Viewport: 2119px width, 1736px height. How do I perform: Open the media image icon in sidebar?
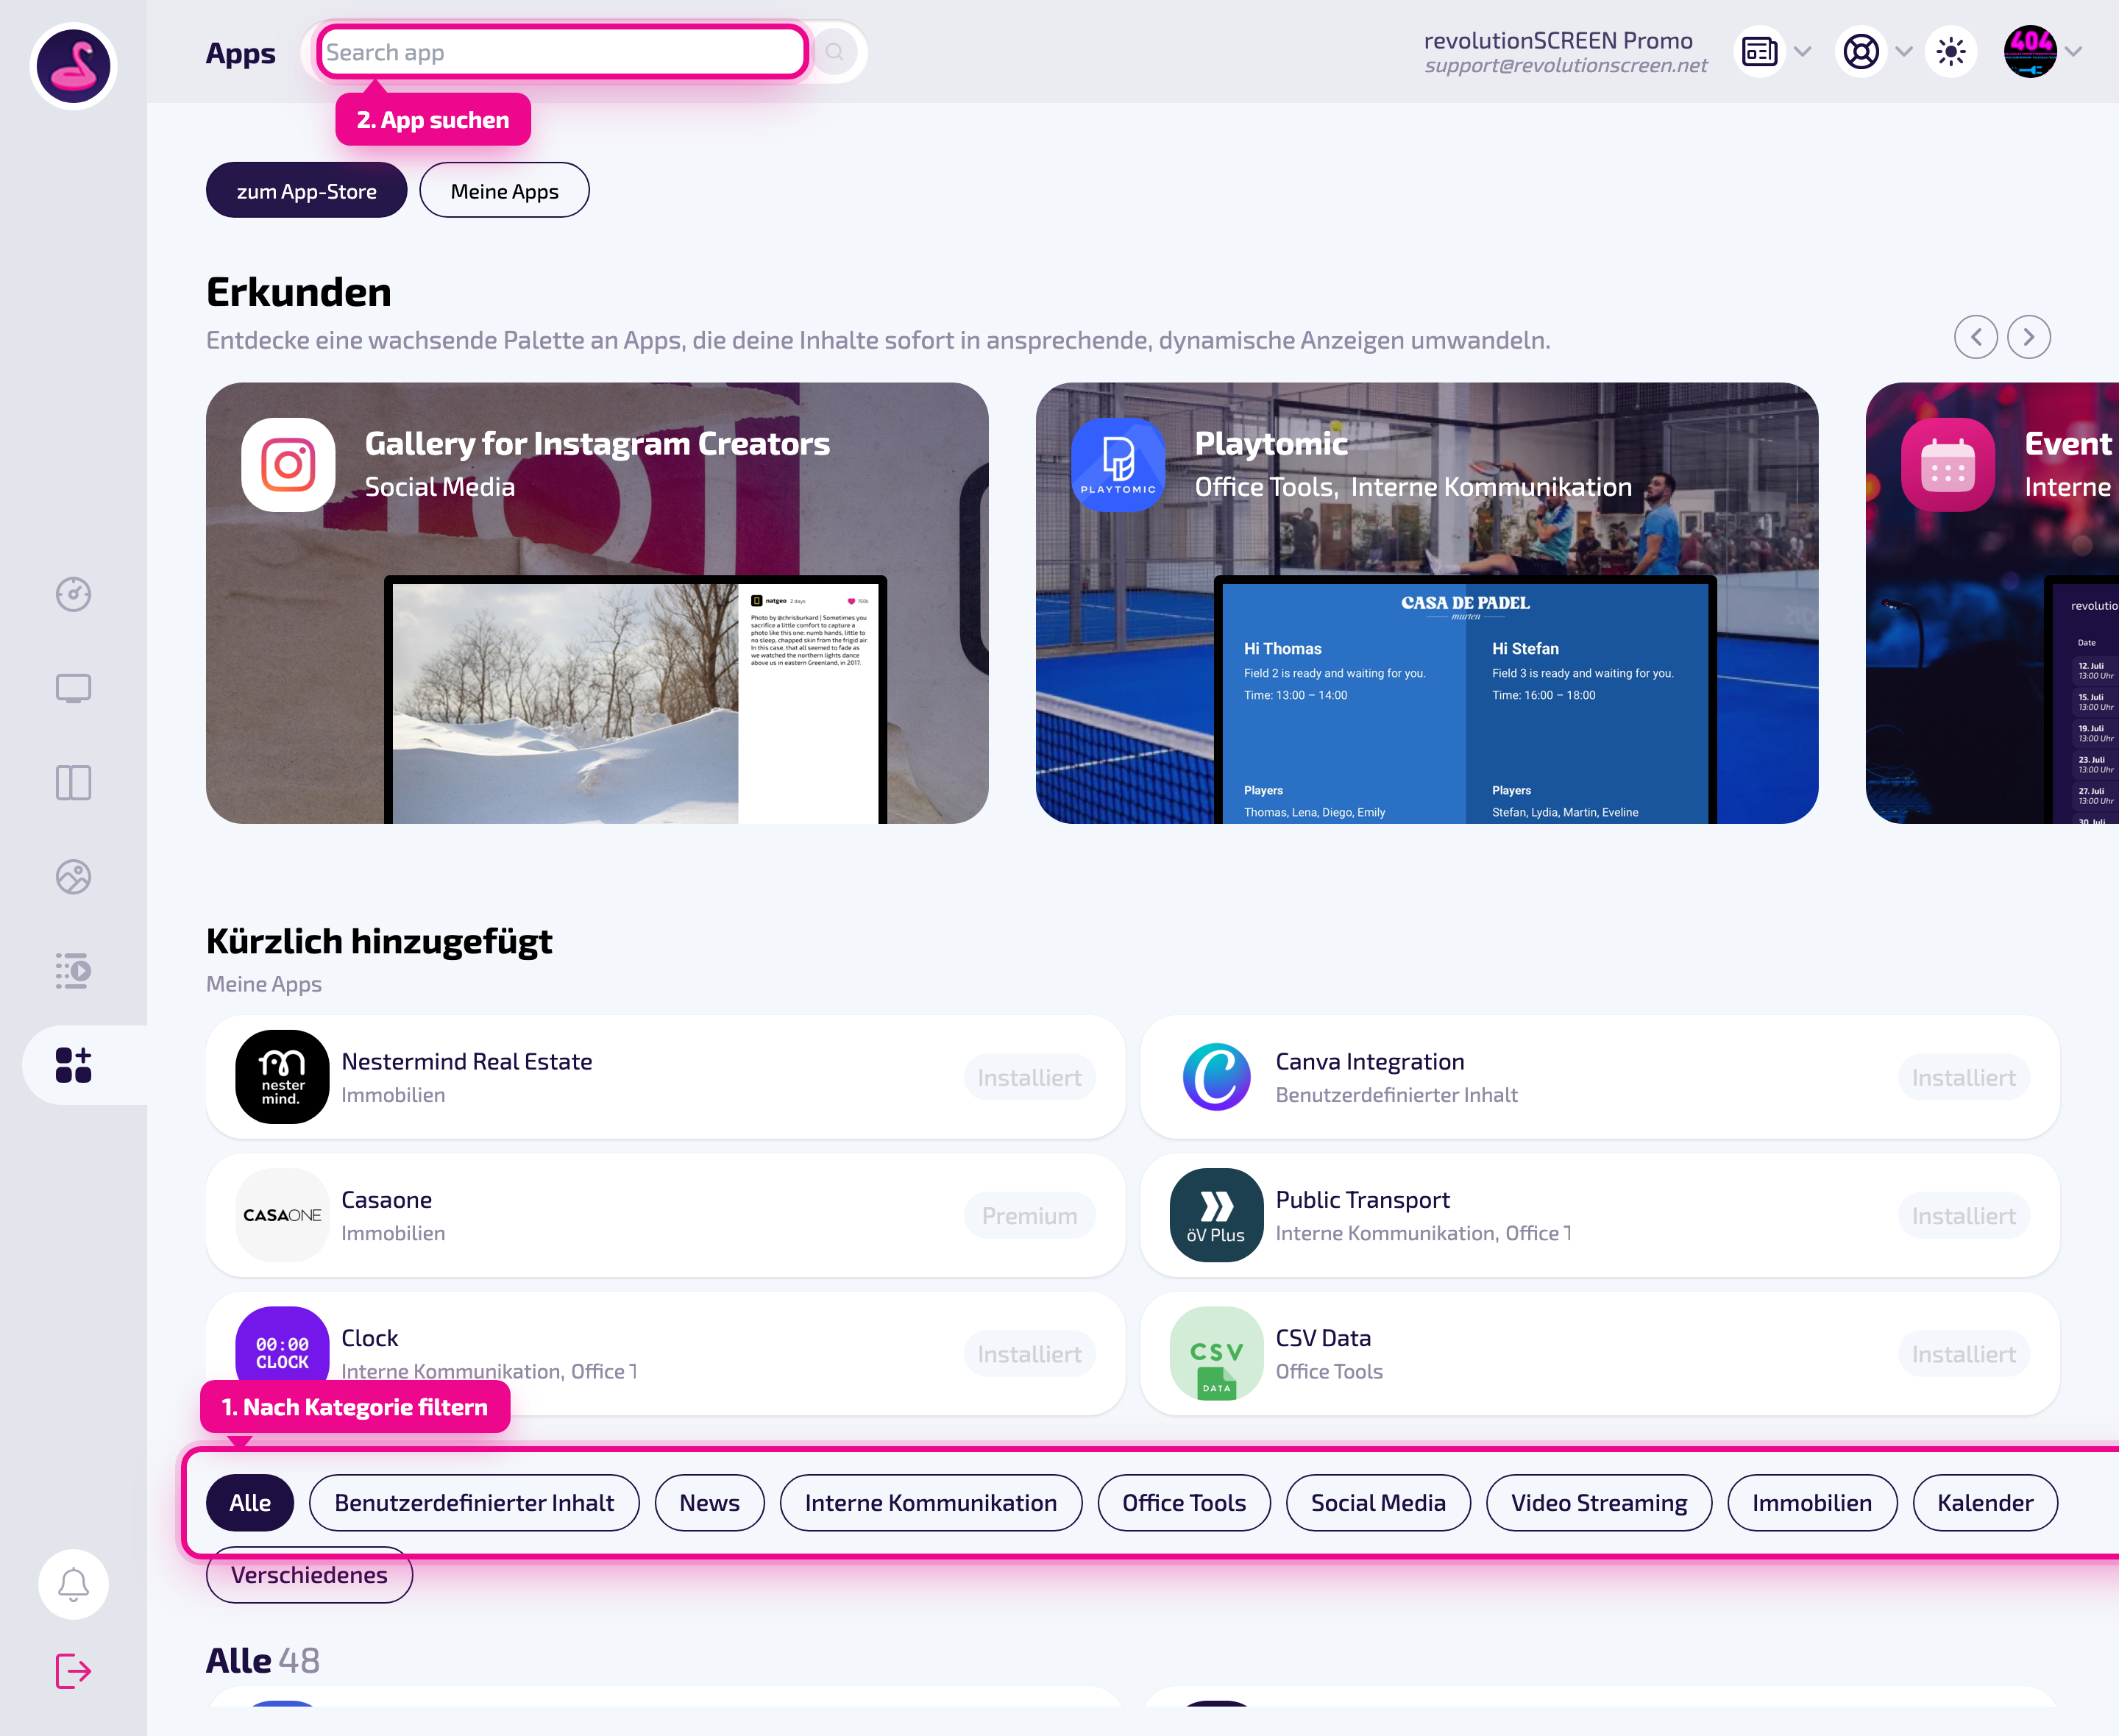click(73, 876)
